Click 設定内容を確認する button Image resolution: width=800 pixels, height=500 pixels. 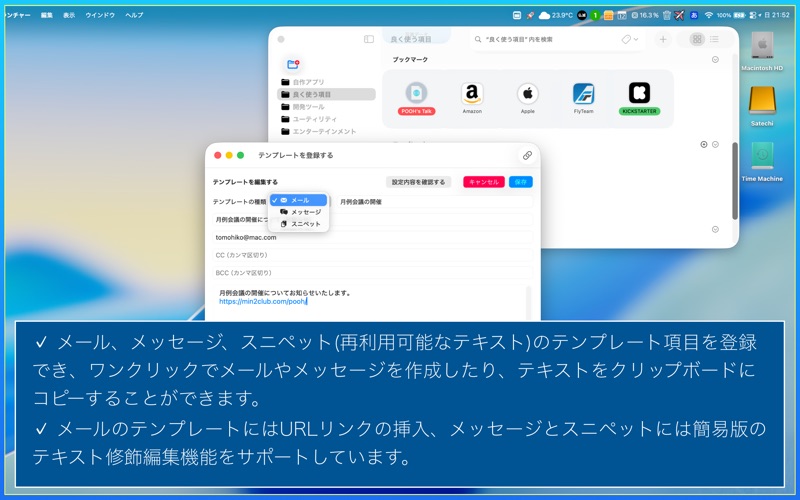[x=418, y=182]
